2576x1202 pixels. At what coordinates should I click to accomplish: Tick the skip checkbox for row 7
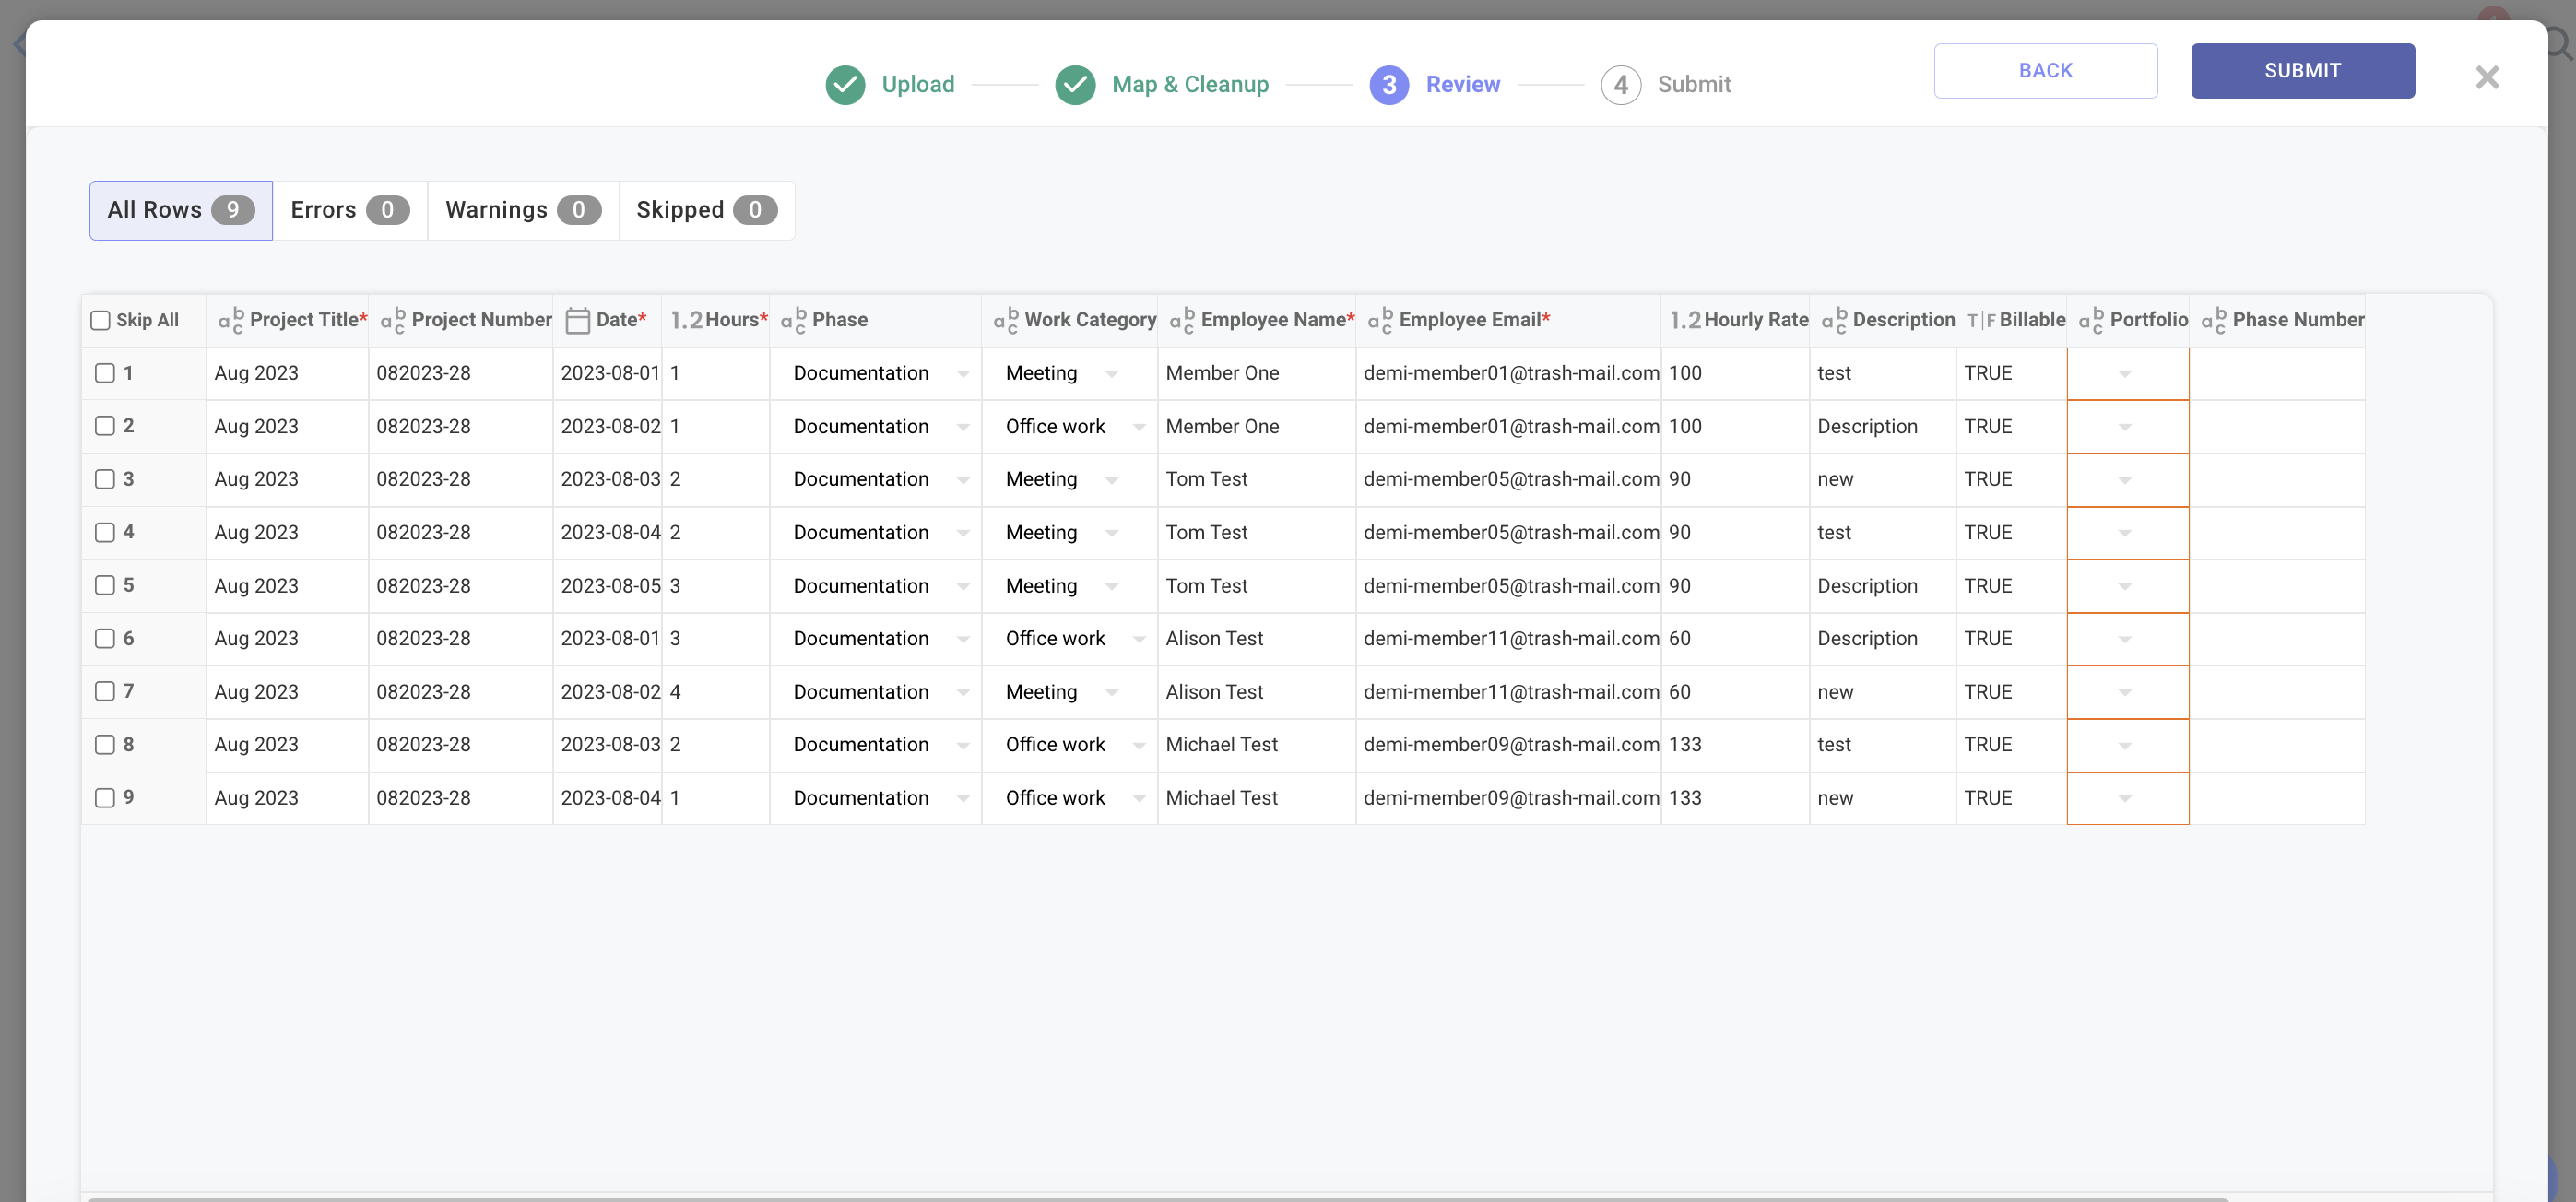click(x=105, y=691)
